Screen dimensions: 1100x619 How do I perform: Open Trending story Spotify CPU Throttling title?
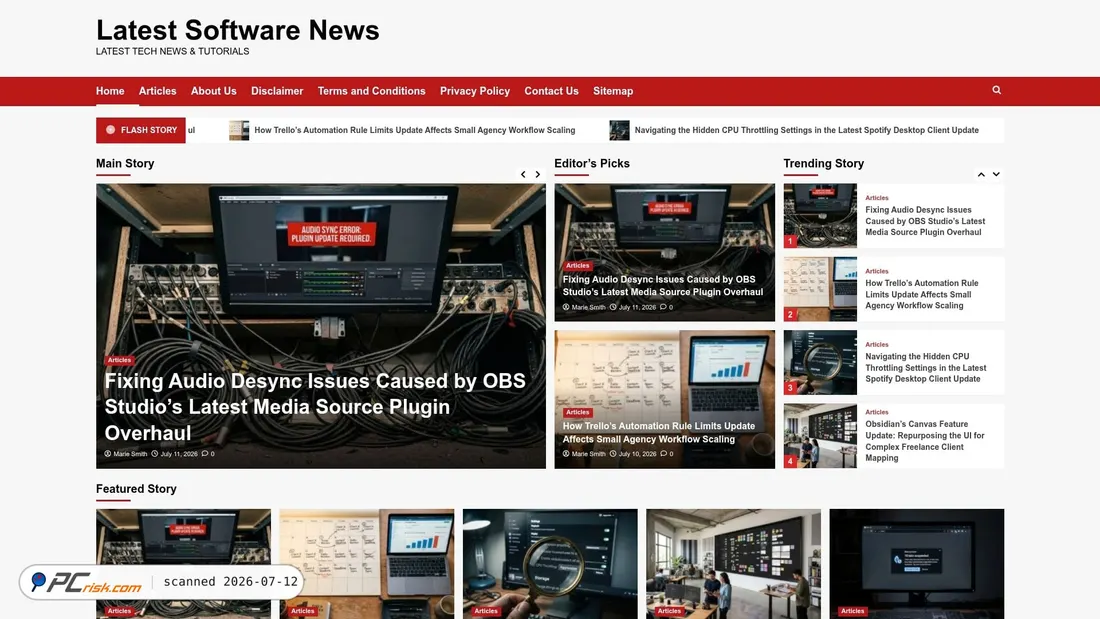point(925,368)
